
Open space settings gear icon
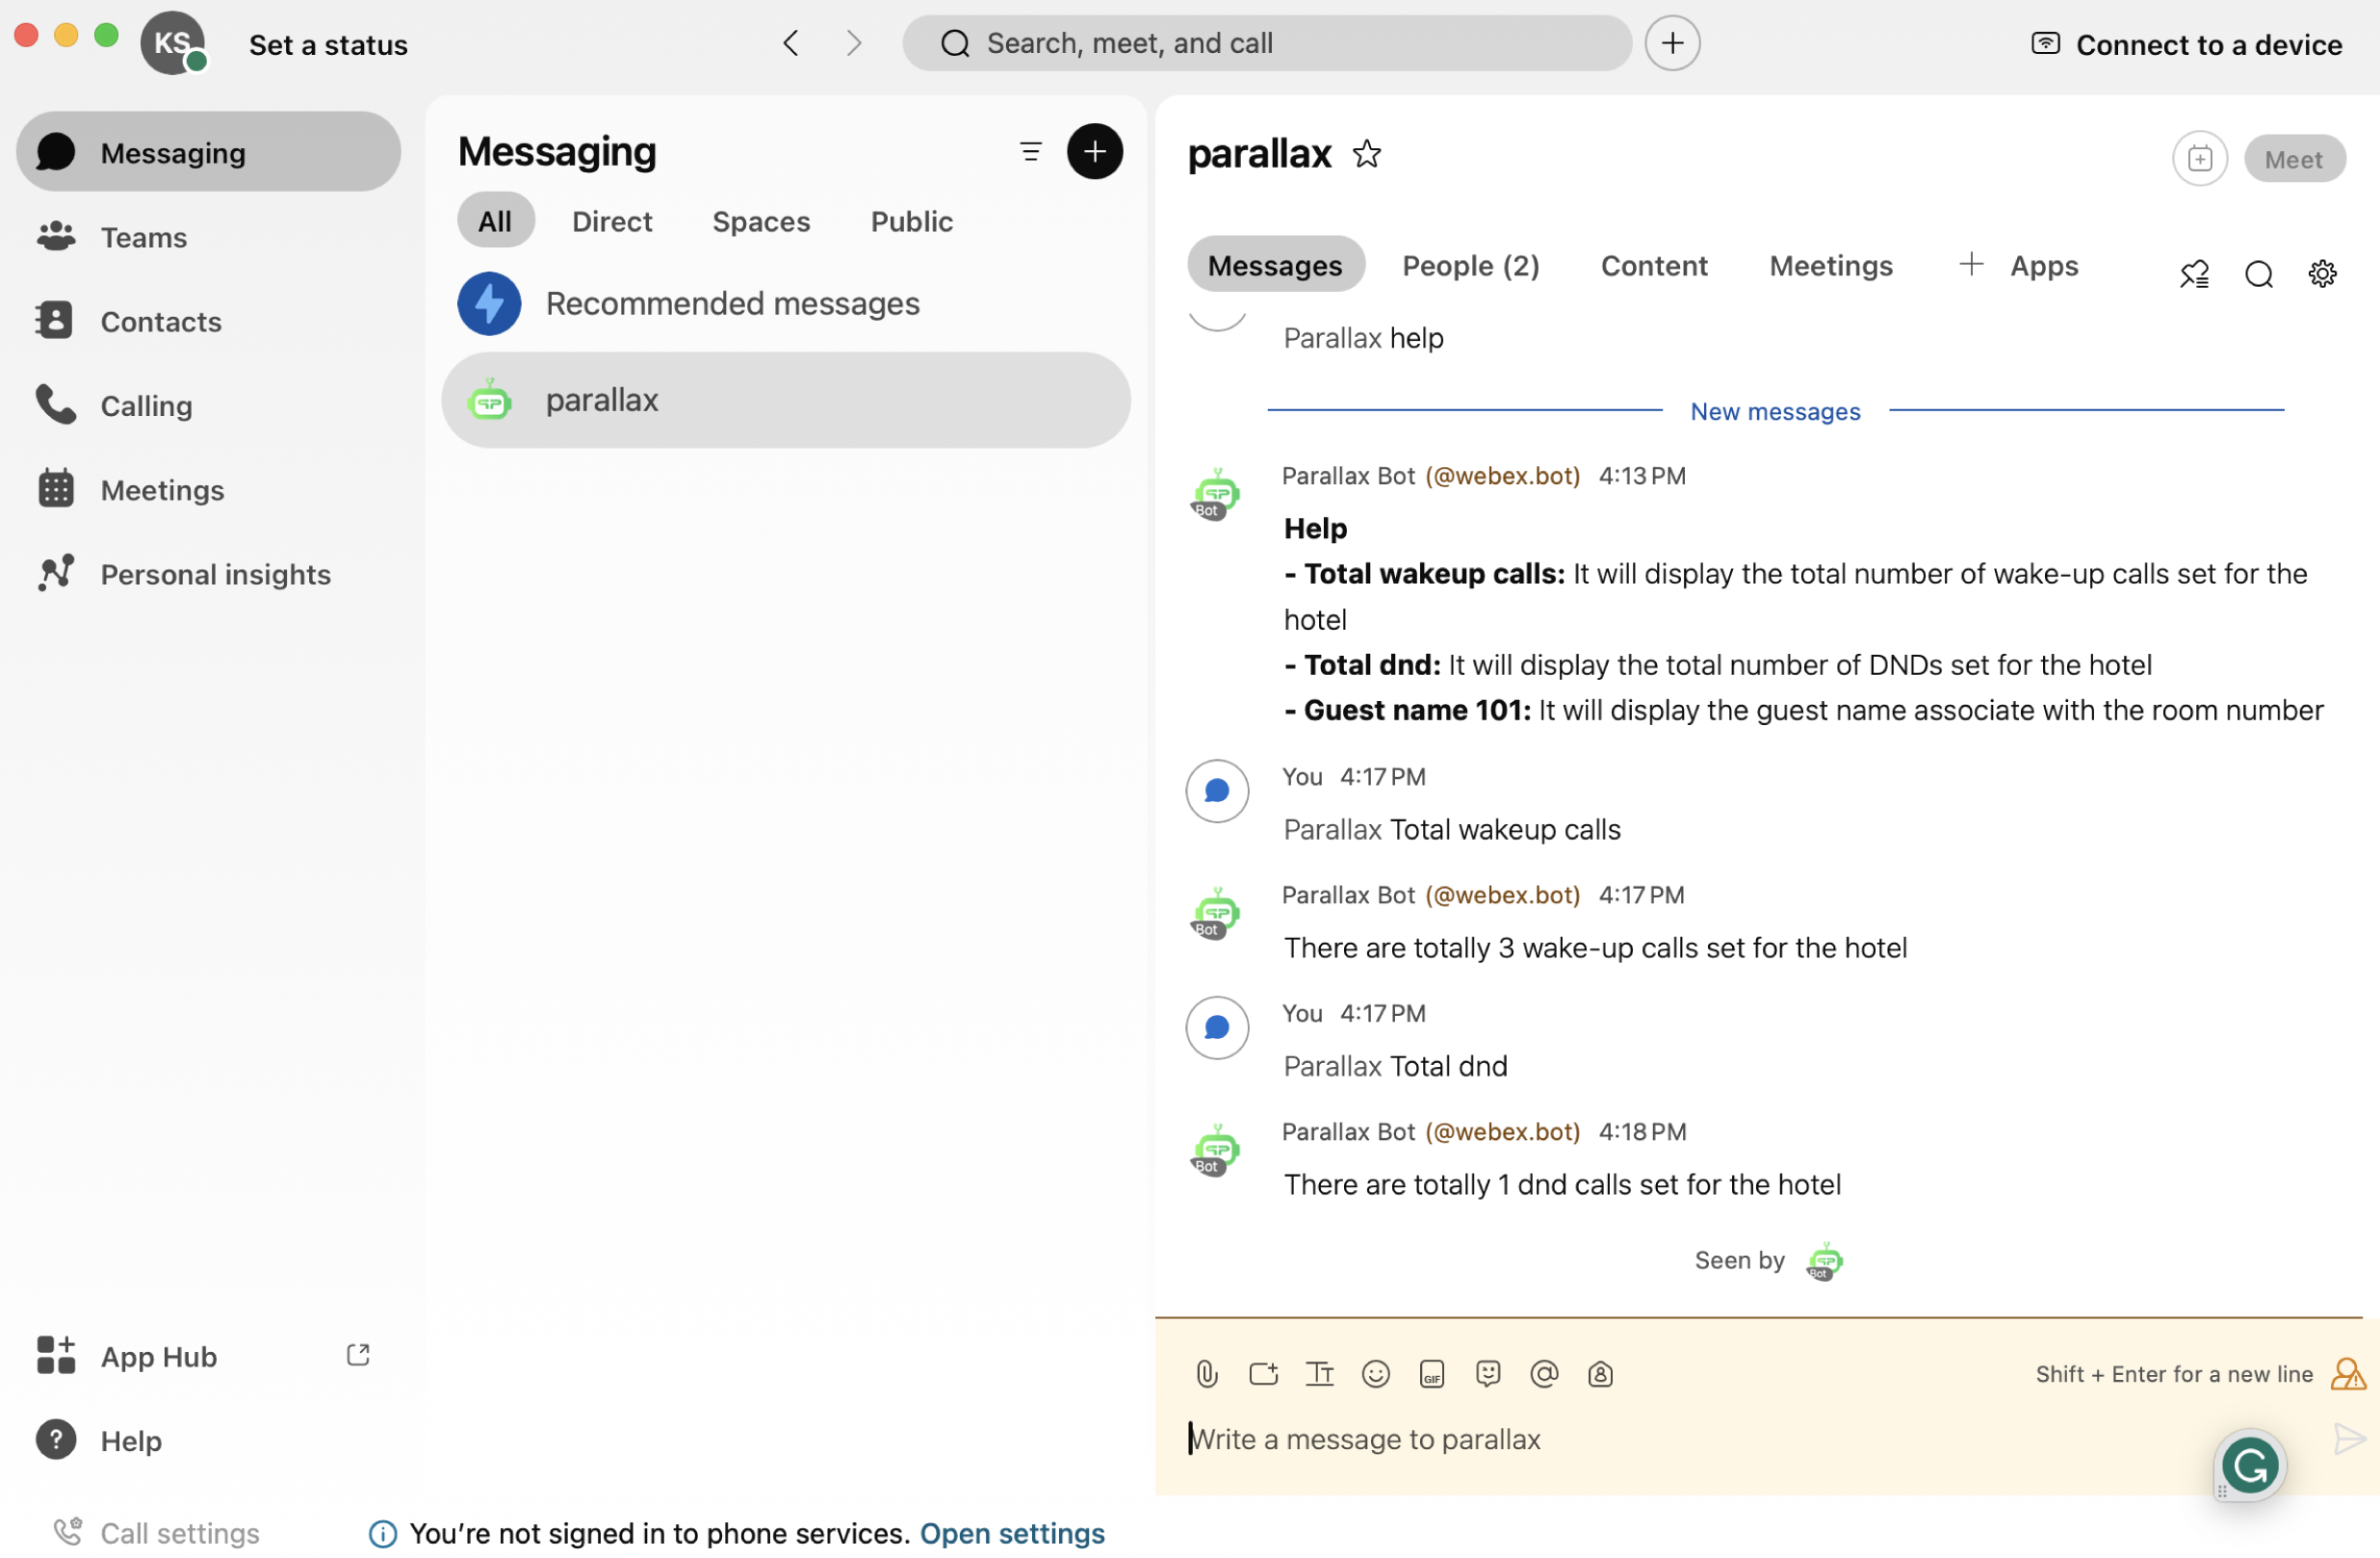pos(2321,273)
